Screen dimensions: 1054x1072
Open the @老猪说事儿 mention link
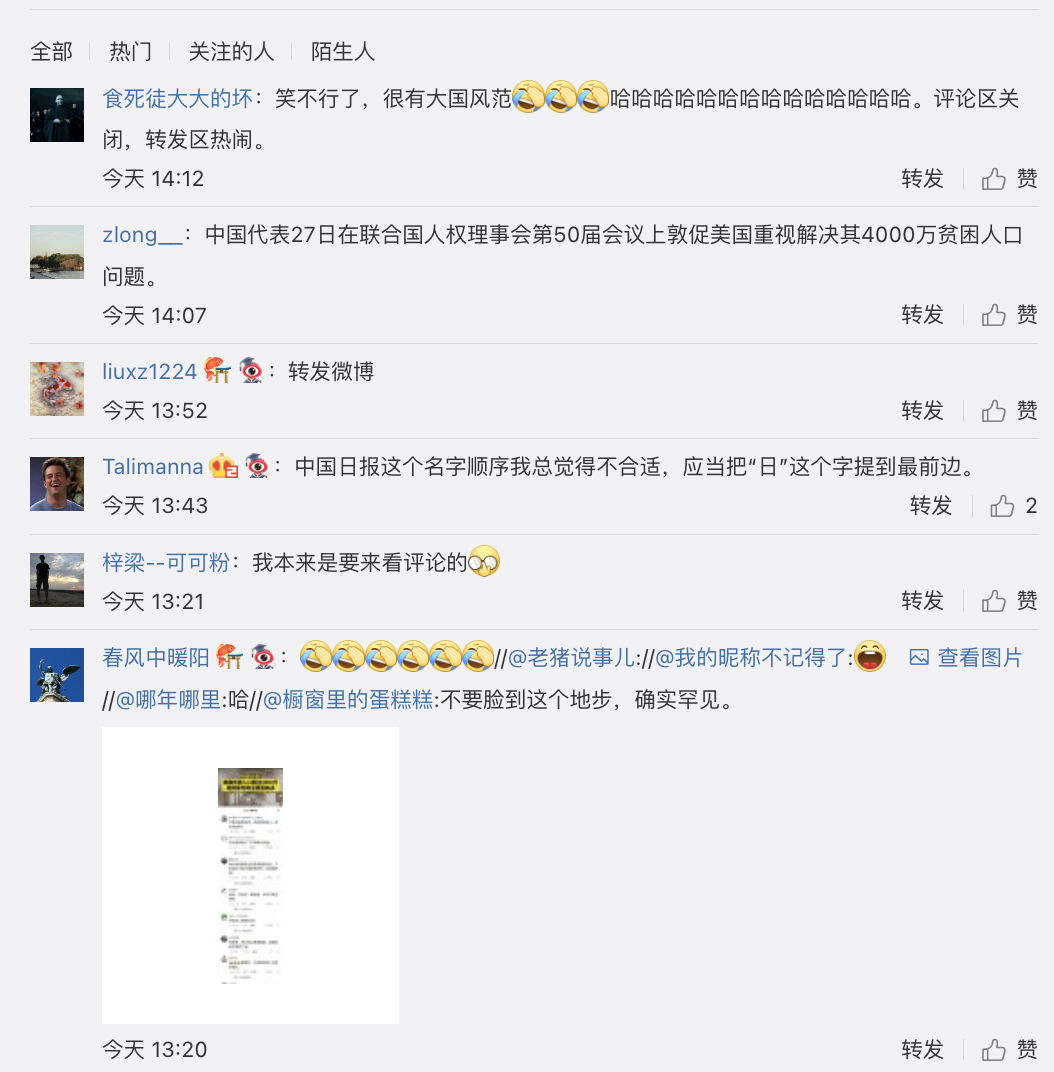point(571,658)
